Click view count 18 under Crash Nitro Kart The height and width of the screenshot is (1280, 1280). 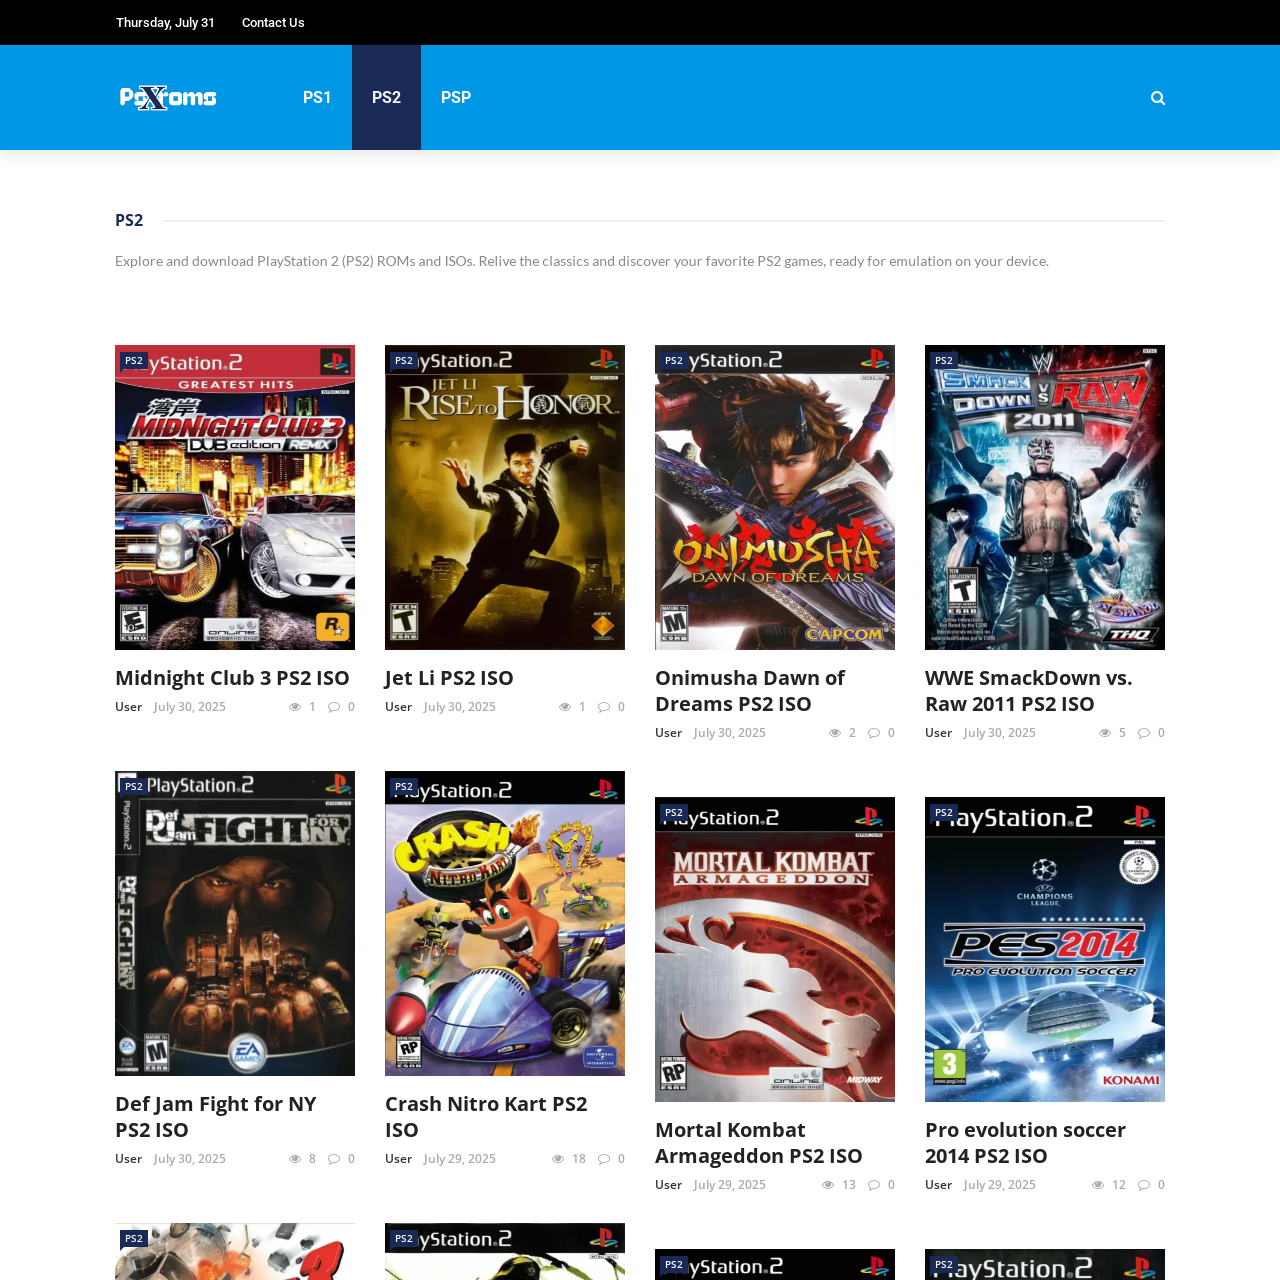click(x=579, y=1159)
